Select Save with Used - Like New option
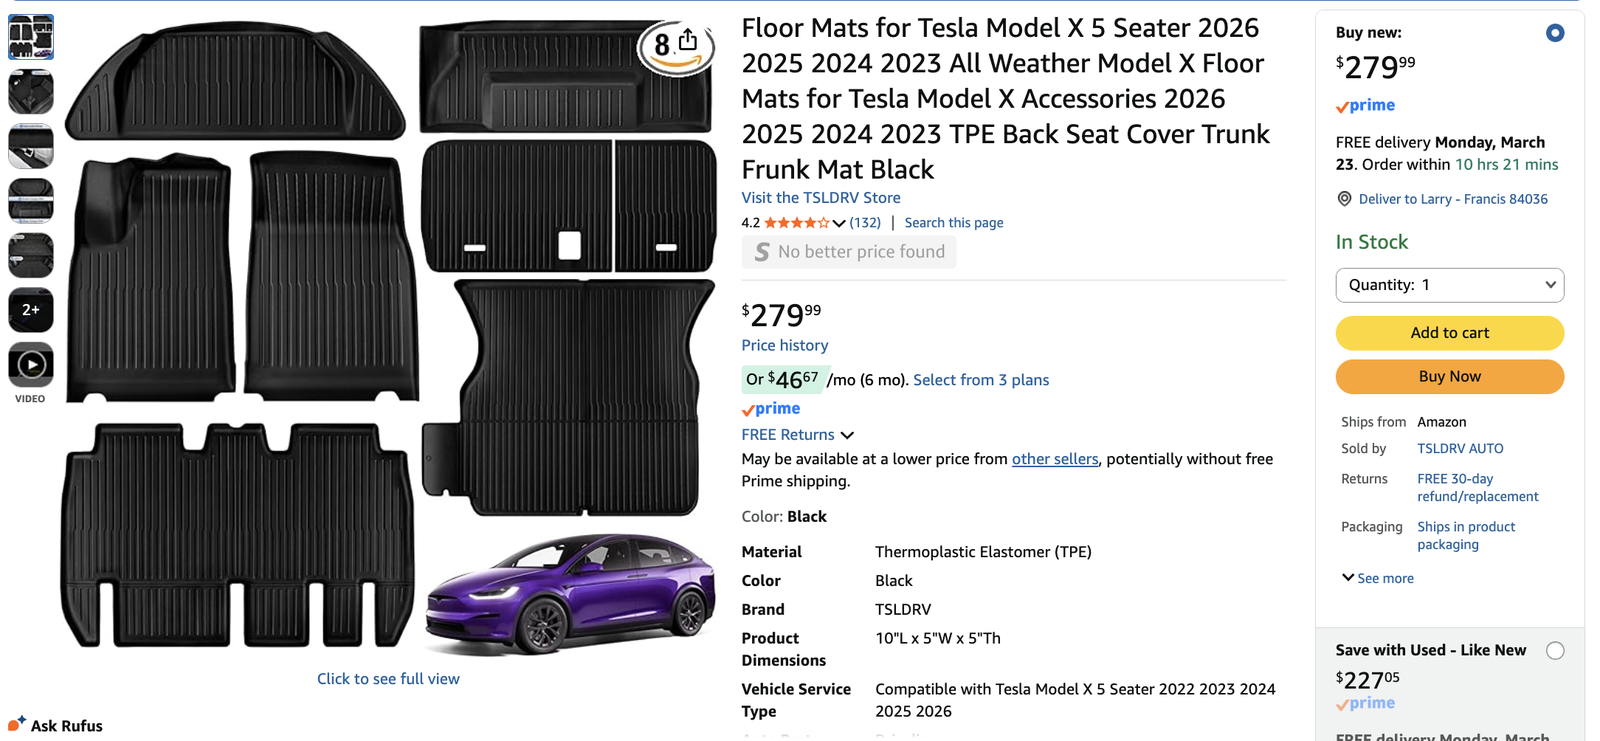1600x741 pixels. [x=1554, y=651]
